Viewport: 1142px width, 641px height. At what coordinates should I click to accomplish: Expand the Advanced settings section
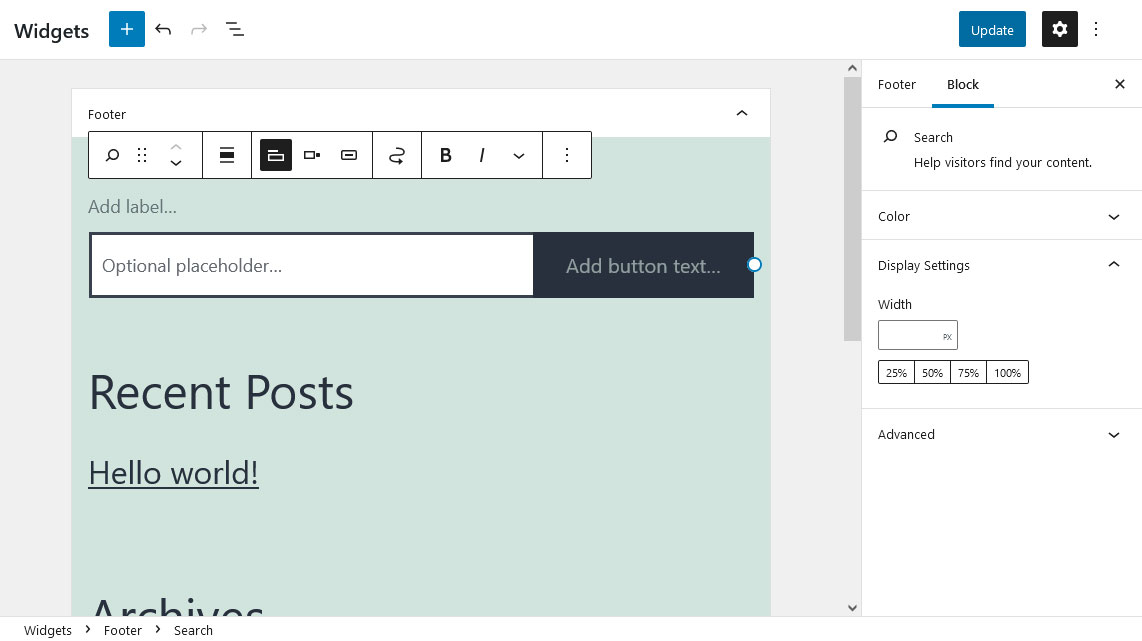pos(1000,434)
